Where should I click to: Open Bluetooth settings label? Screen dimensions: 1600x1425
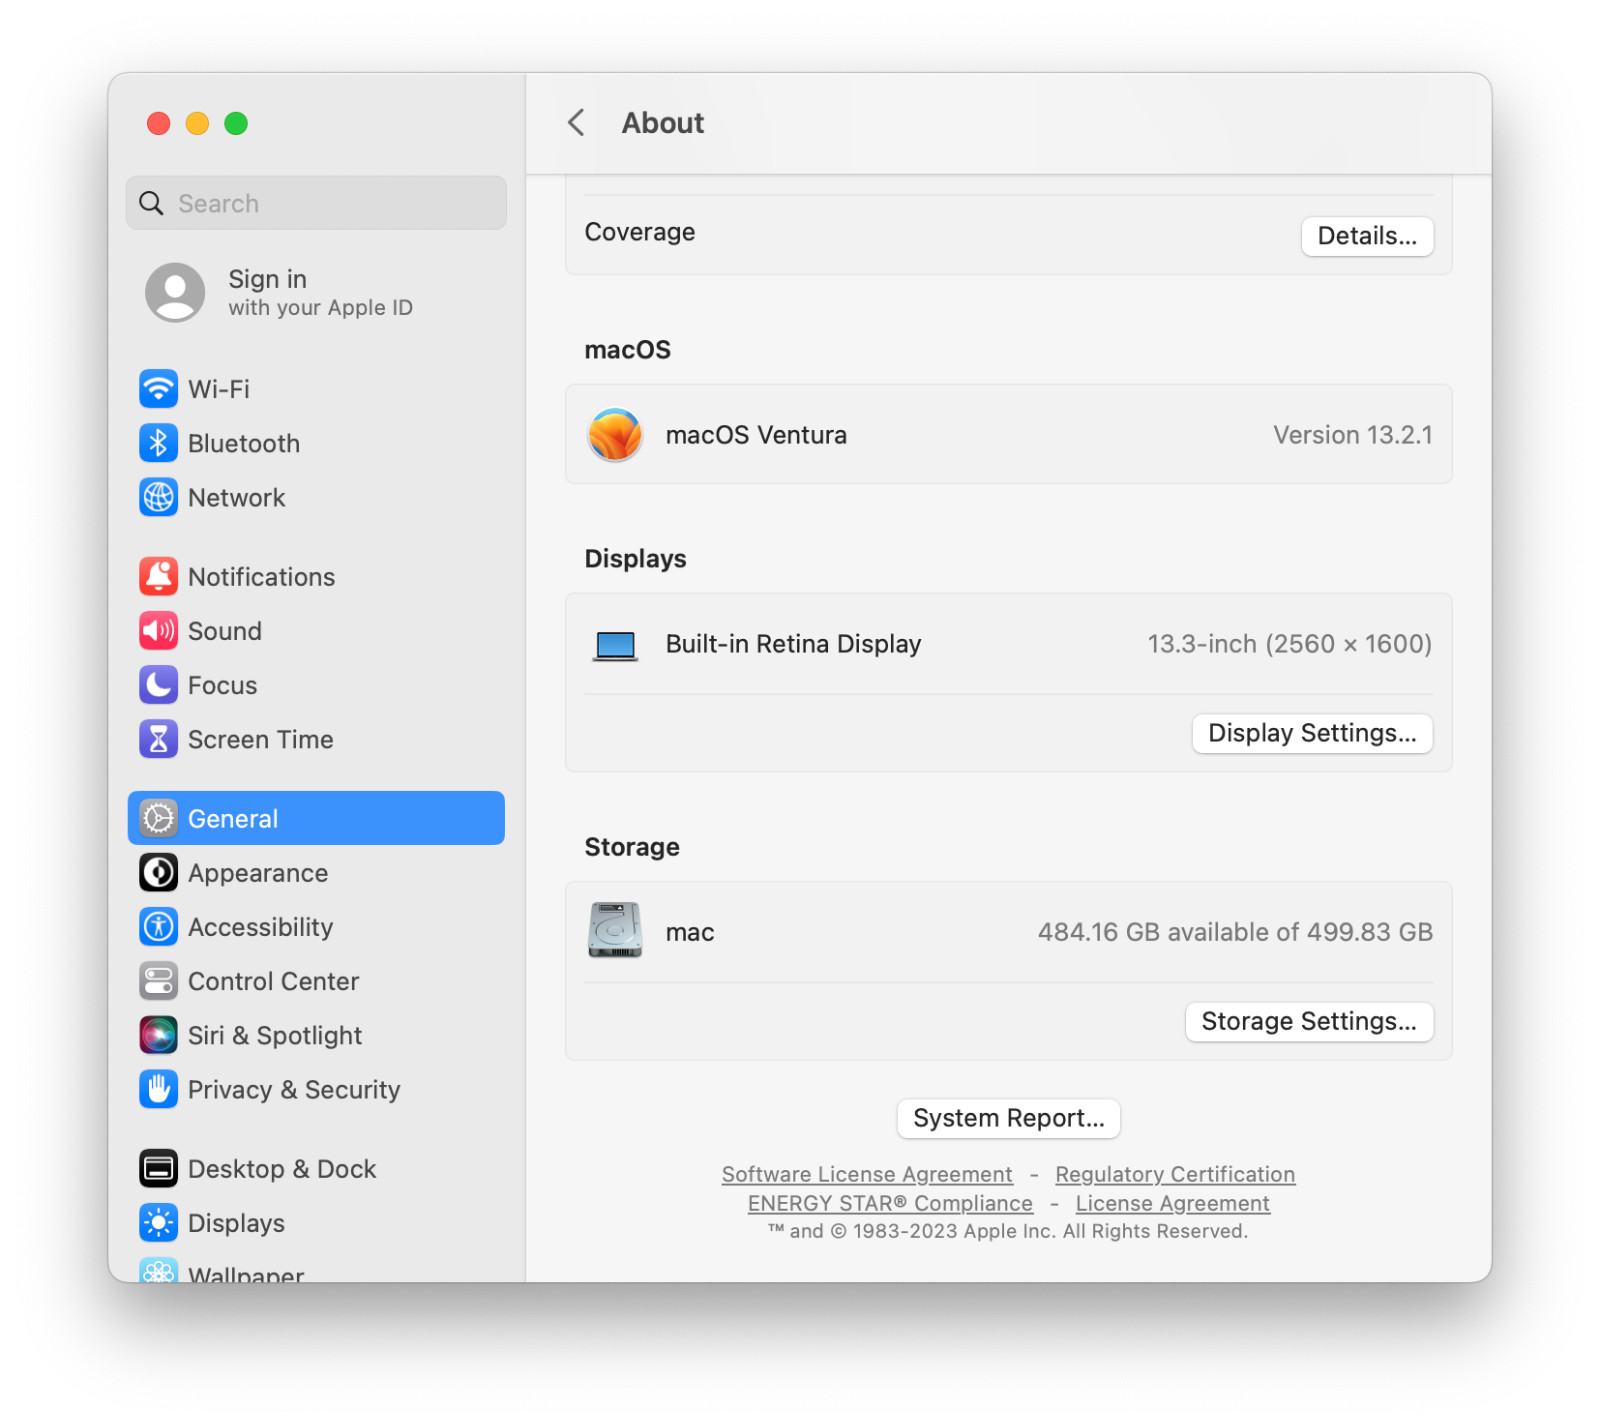pyautogui.click(x=244, y=443)
